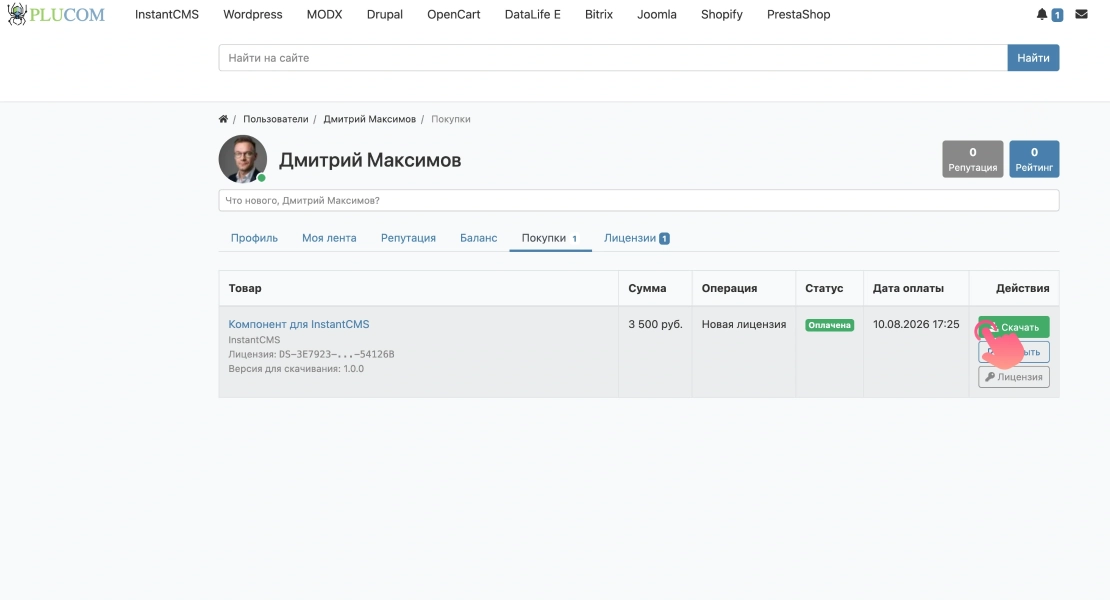Switch to the Профиль tab
Screen dimensions: 1110x600
[x=254, y=238]
